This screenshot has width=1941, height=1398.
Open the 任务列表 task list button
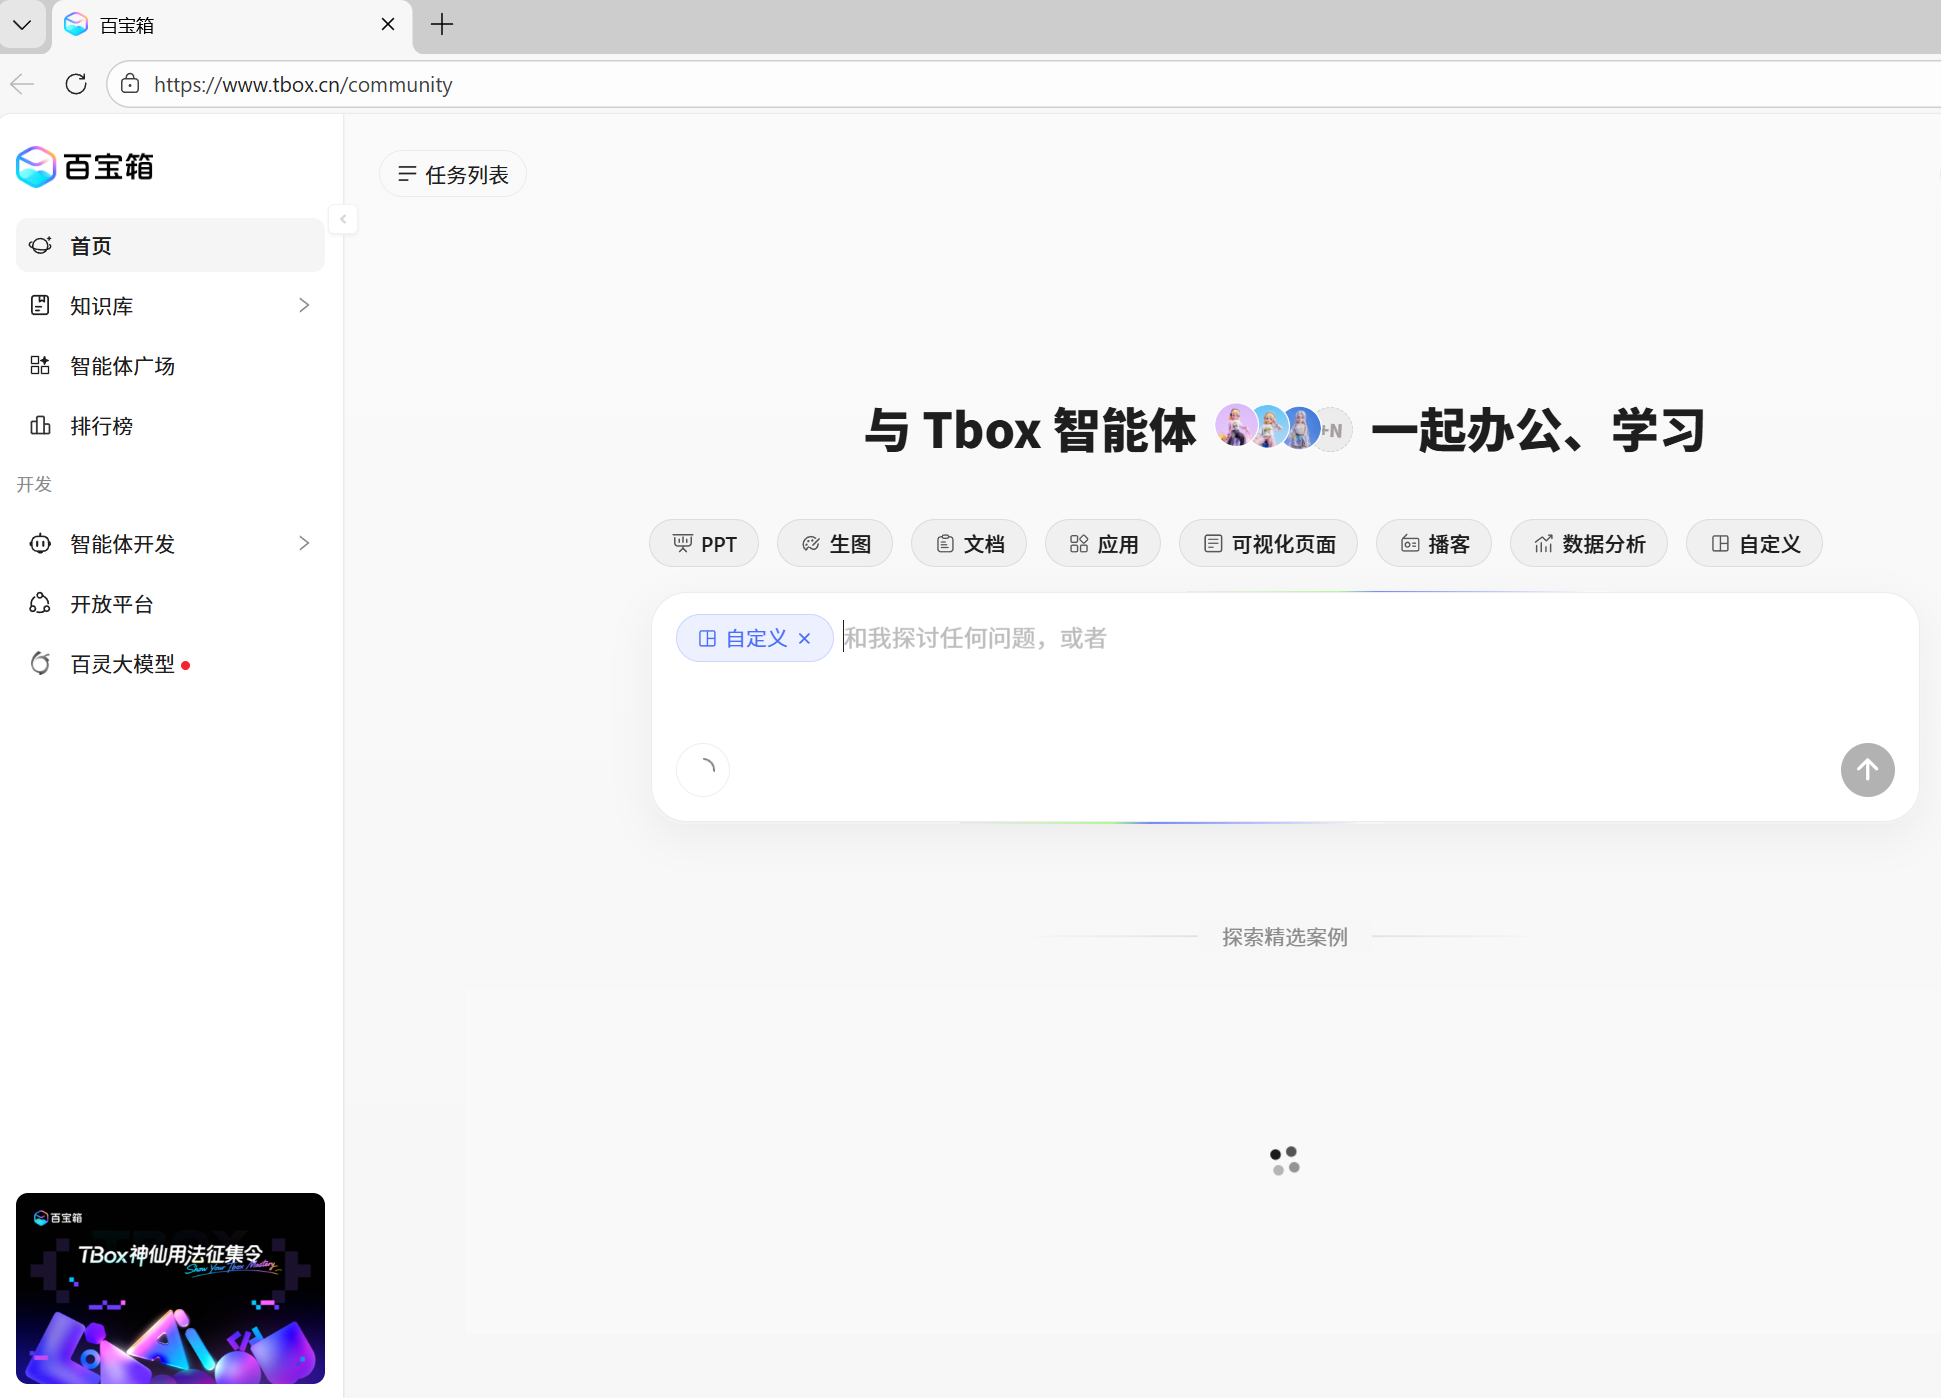click(x=453, y=175)
